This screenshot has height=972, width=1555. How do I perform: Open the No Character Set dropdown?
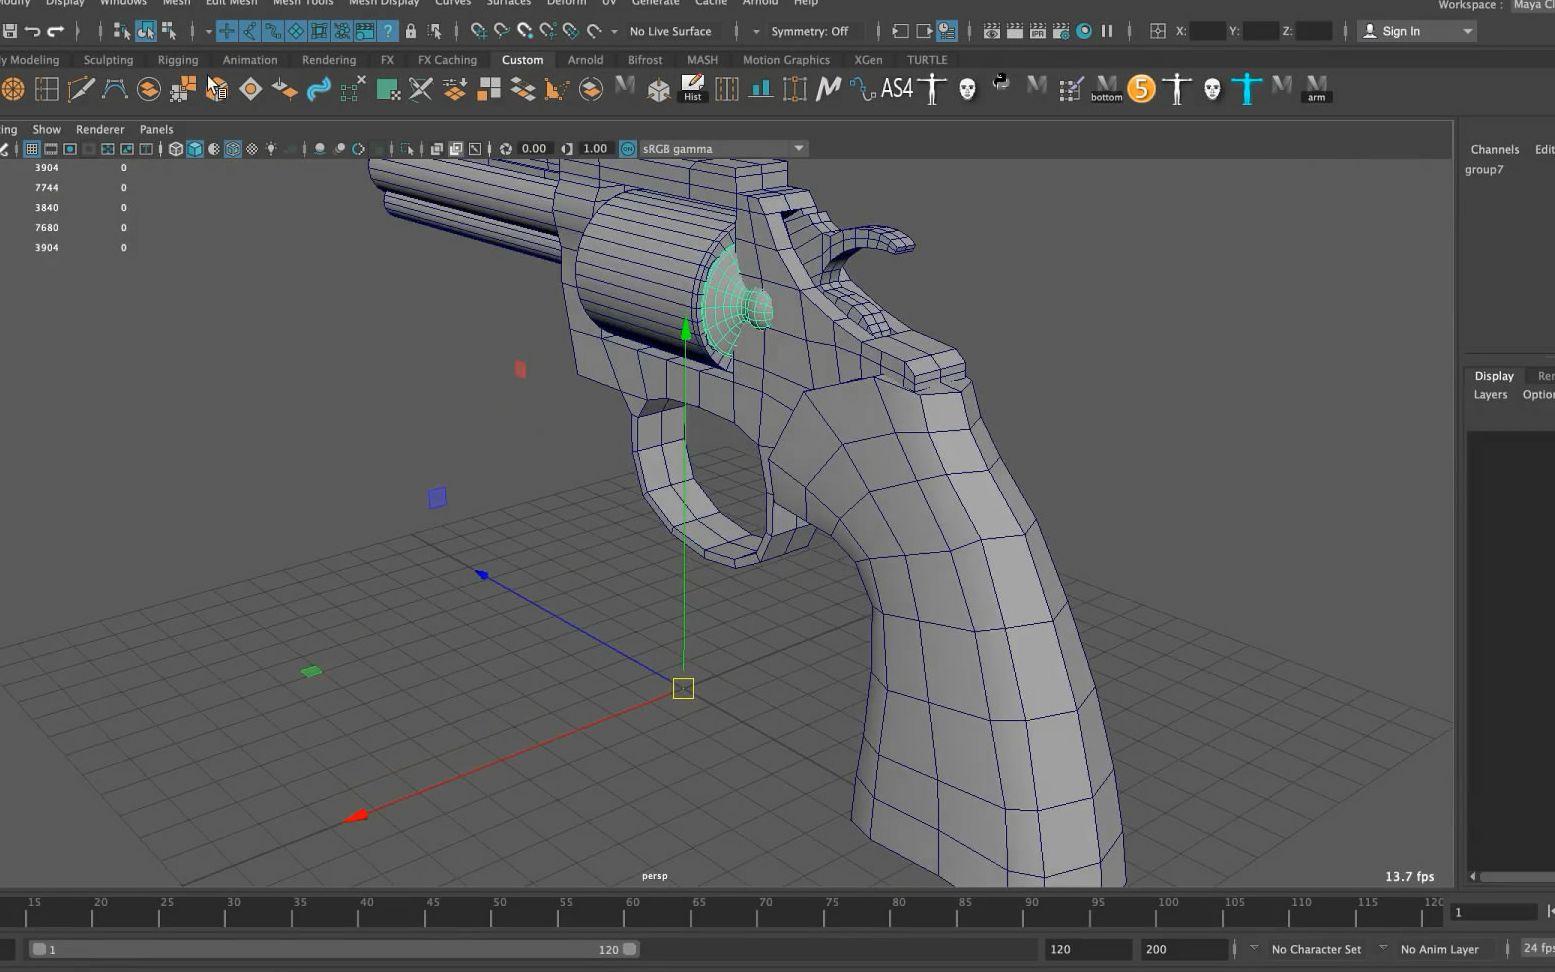point(1315,948)
